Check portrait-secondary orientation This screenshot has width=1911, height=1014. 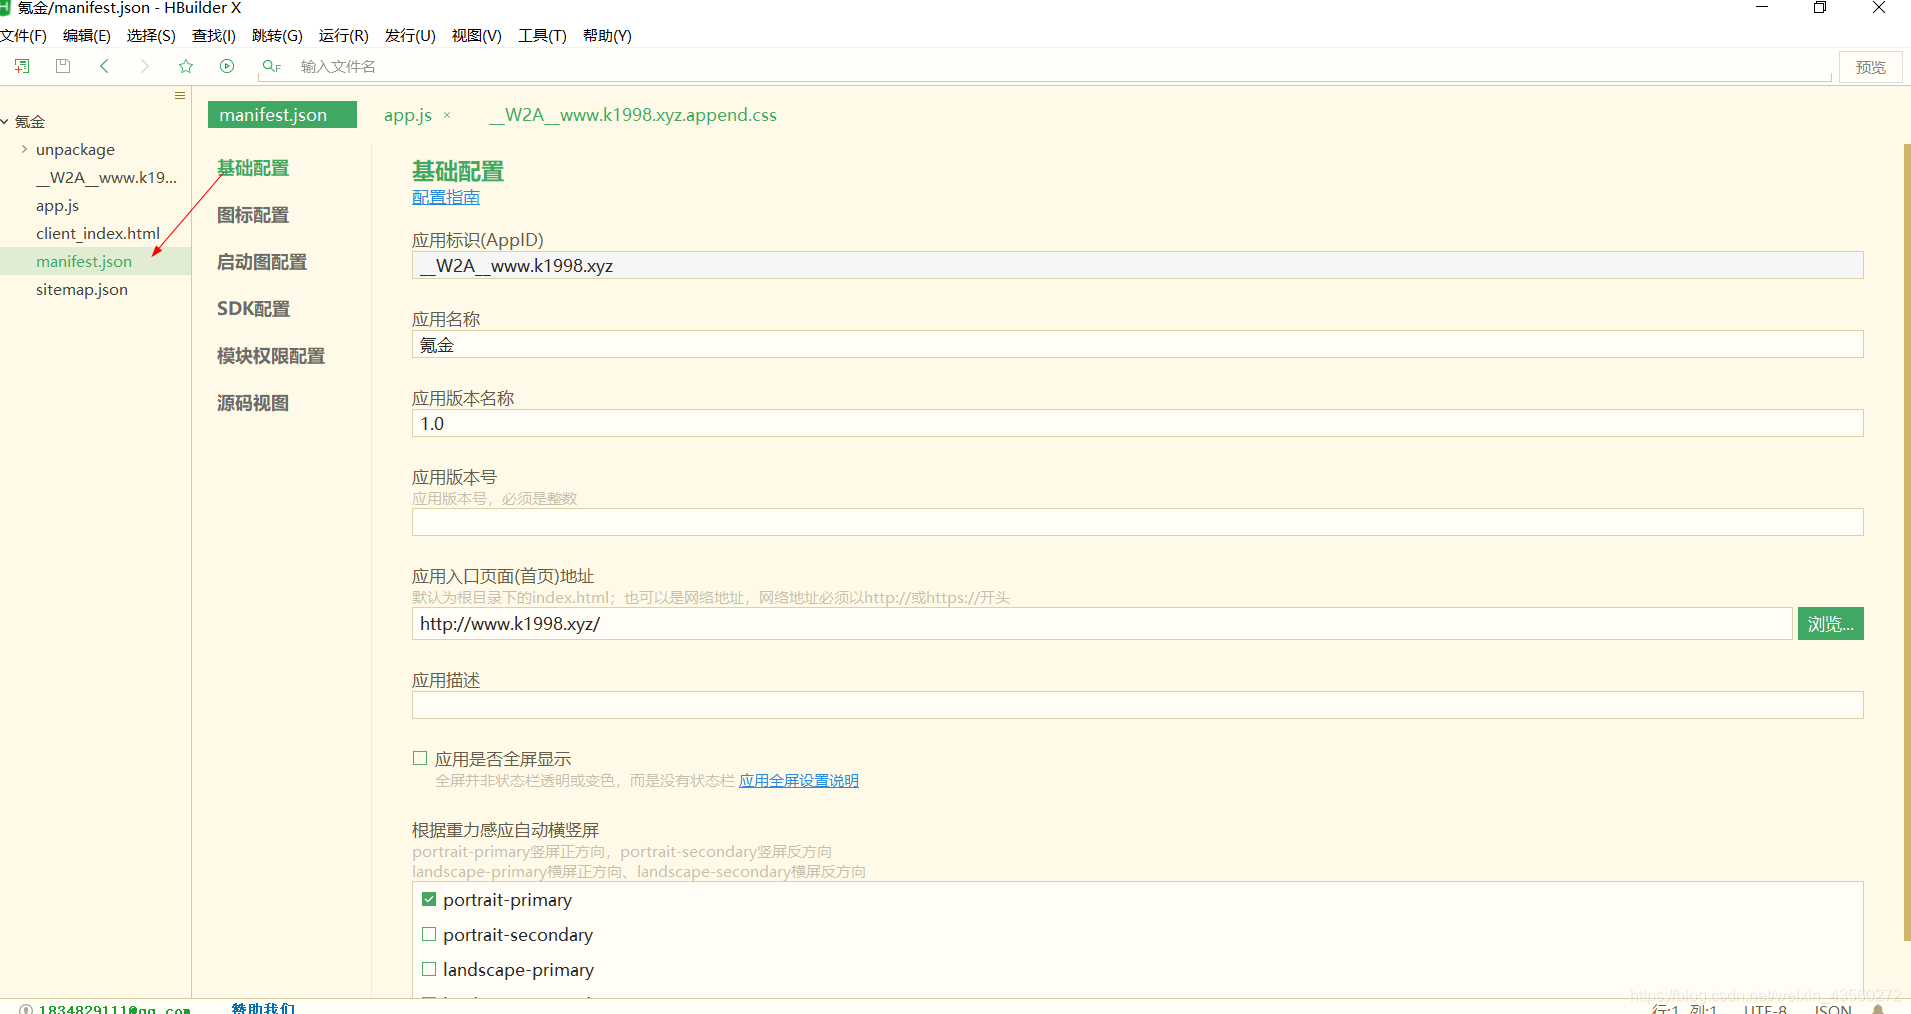point(429,934)
